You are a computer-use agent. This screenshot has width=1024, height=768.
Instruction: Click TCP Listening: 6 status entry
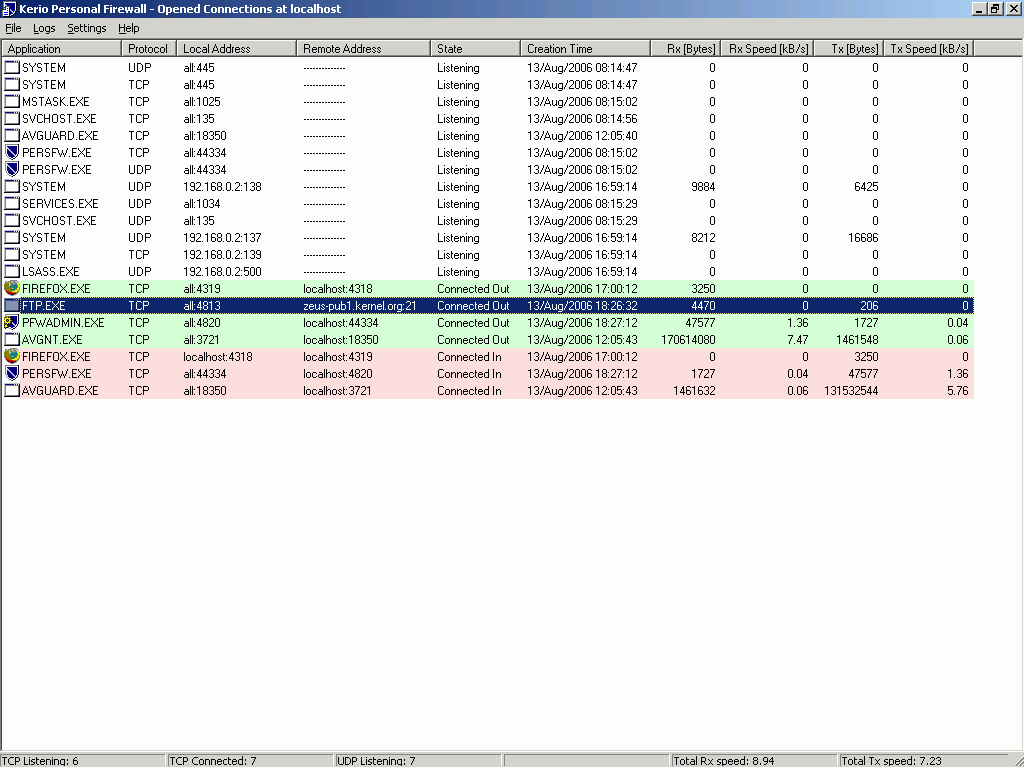83,761
